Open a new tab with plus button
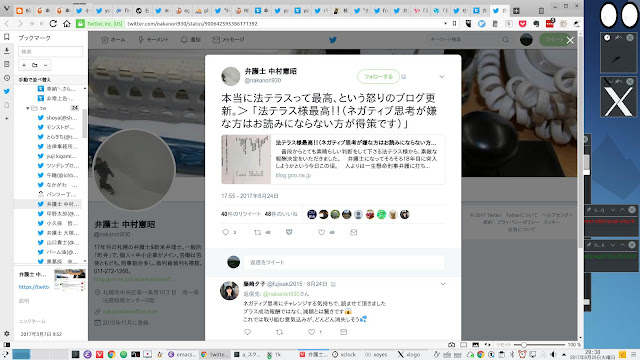This screenshot has height=360, width=640. [x=516, y=11]
